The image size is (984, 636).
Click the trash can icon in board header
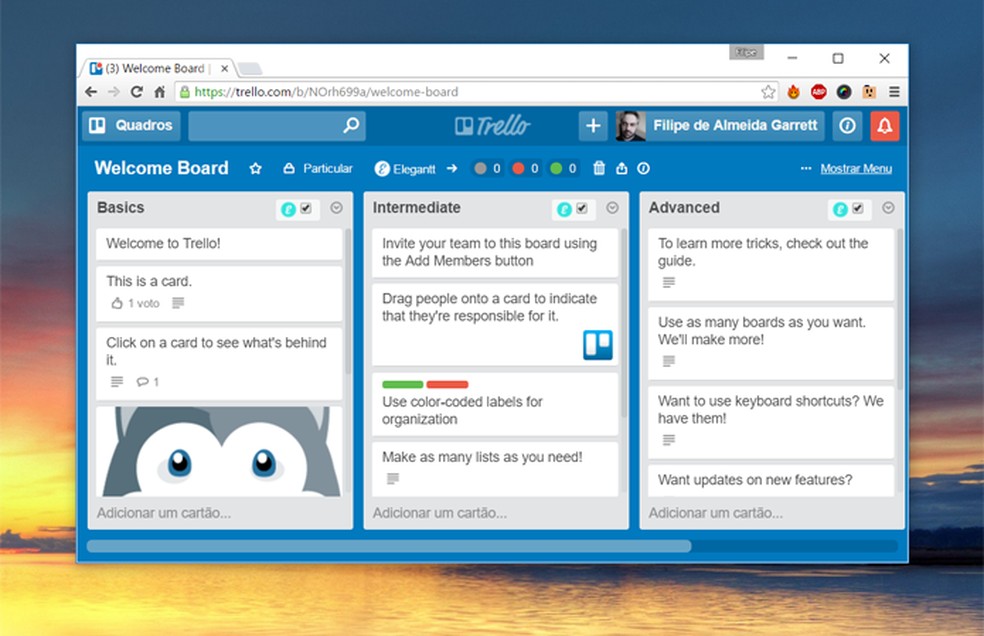[599, 168]
